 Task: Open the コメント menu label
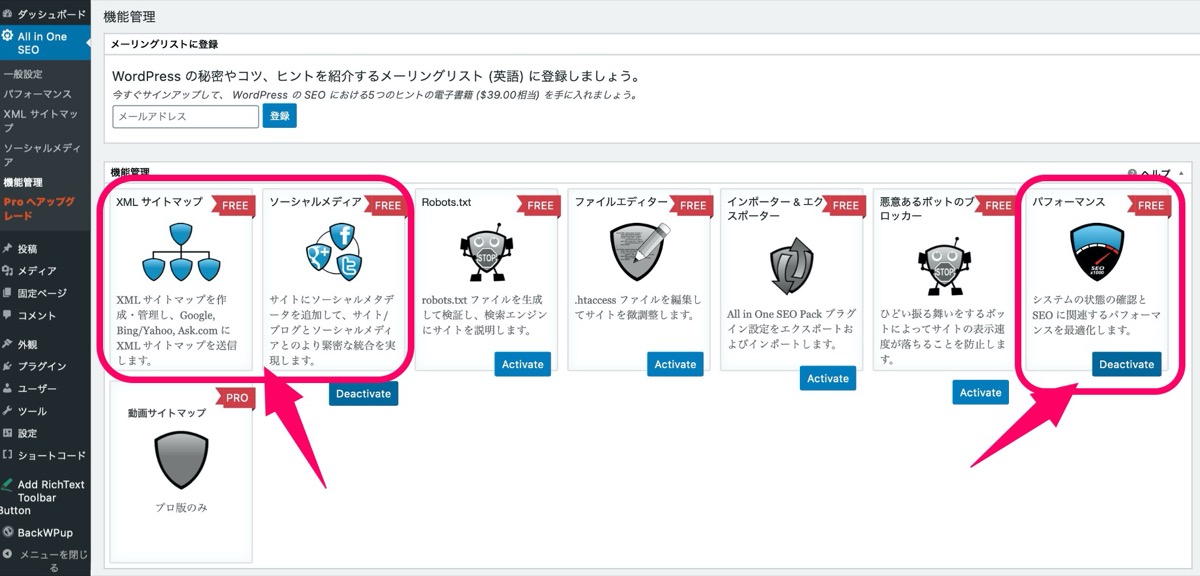point(37,316)
